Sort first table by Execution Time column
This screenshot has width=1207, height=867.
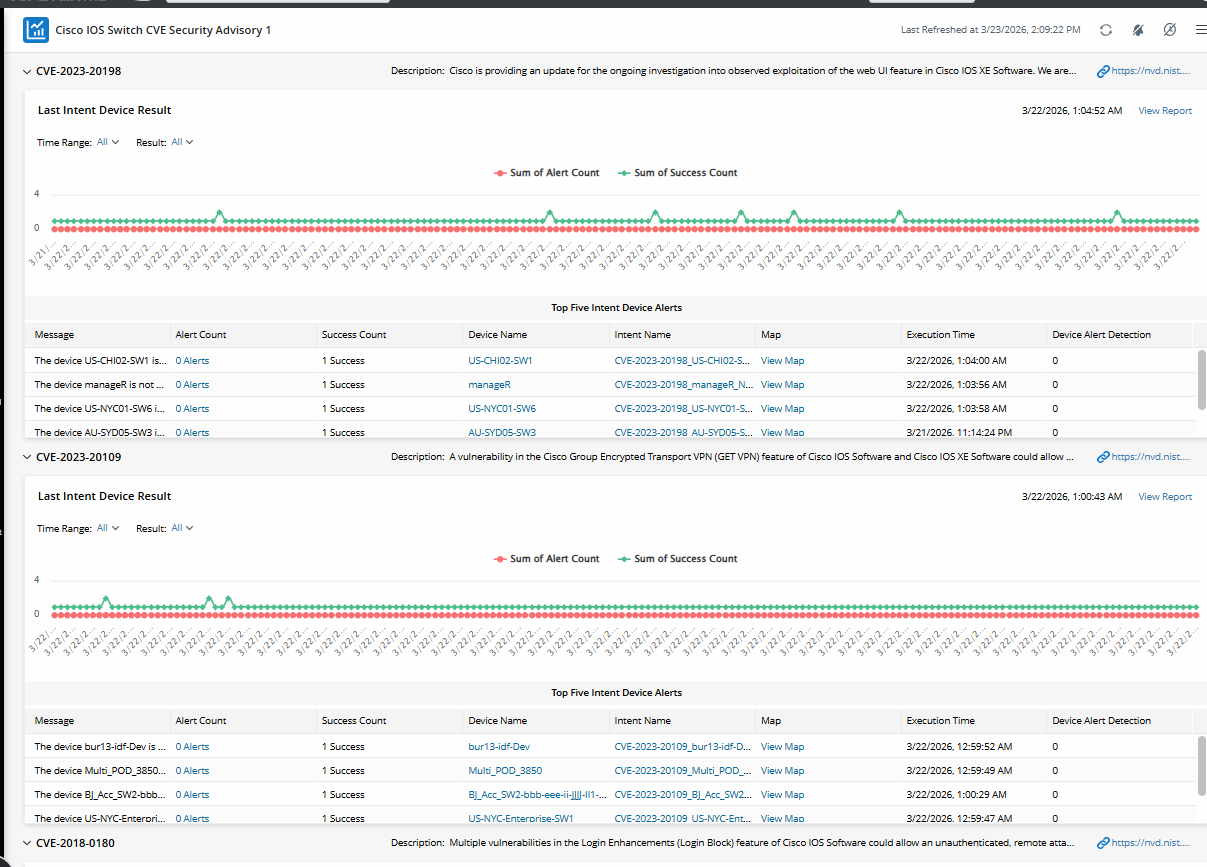[941, 335]
